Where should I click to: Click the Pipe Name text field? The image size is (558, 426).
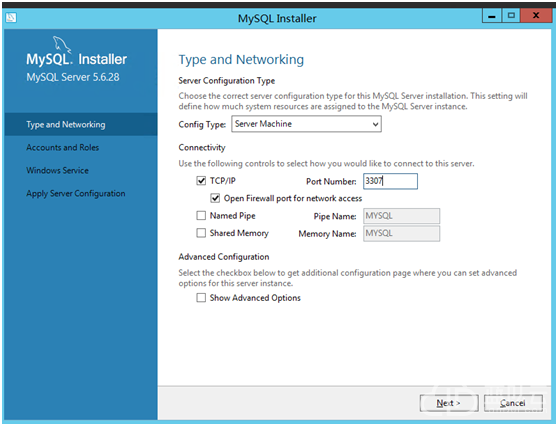(x=401, y=216)
